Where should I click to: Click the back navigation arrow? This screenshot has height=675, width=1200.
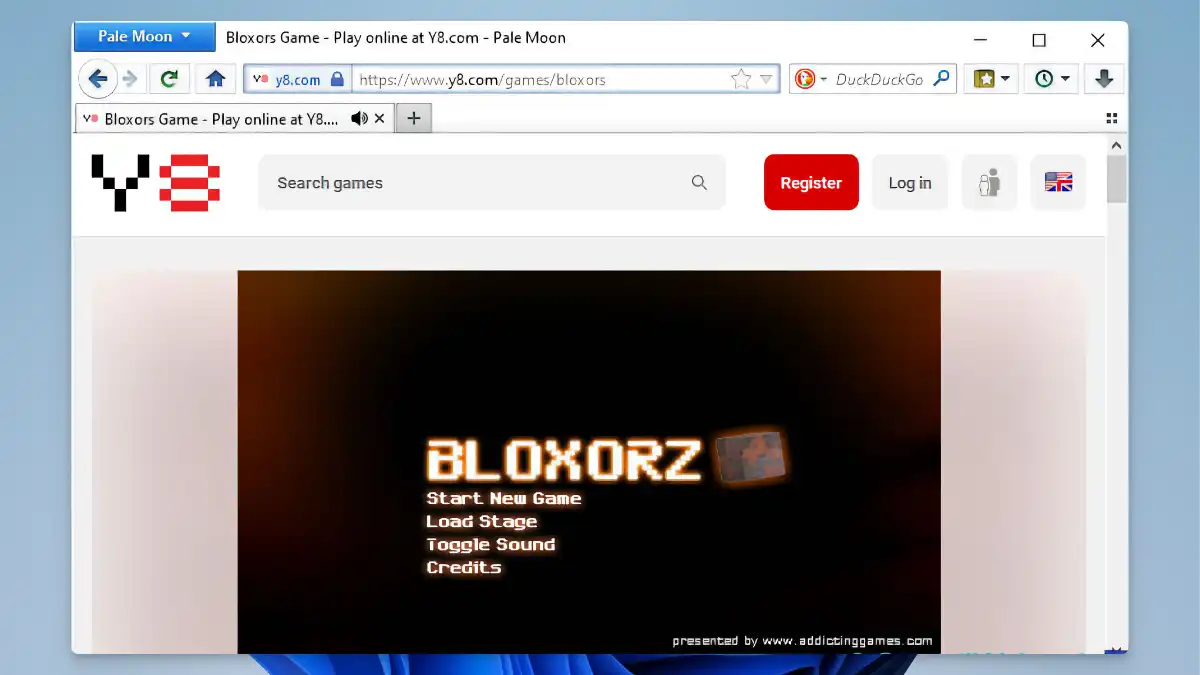point(97,78)
